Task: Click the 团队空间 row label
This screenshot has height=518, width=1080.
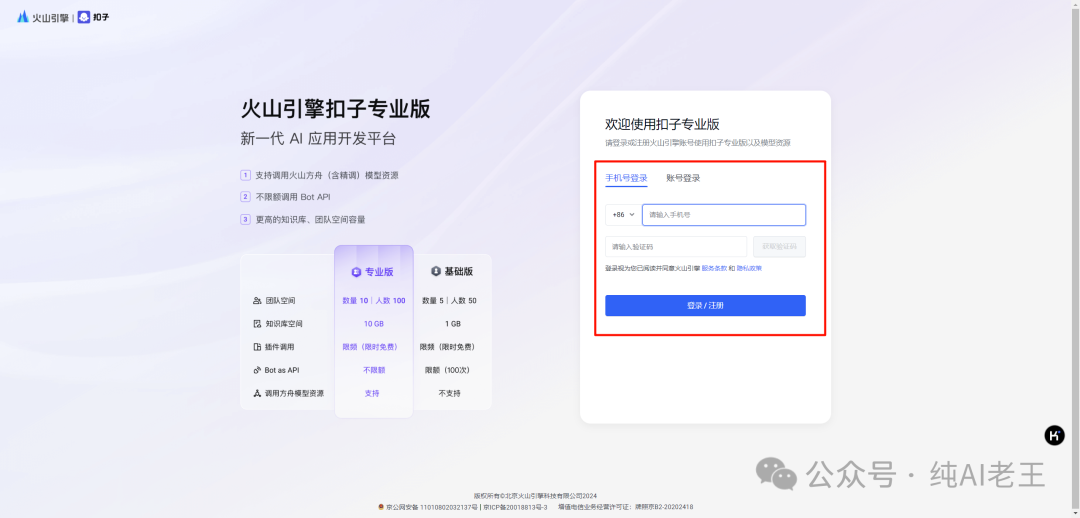Action: (280, 301)
